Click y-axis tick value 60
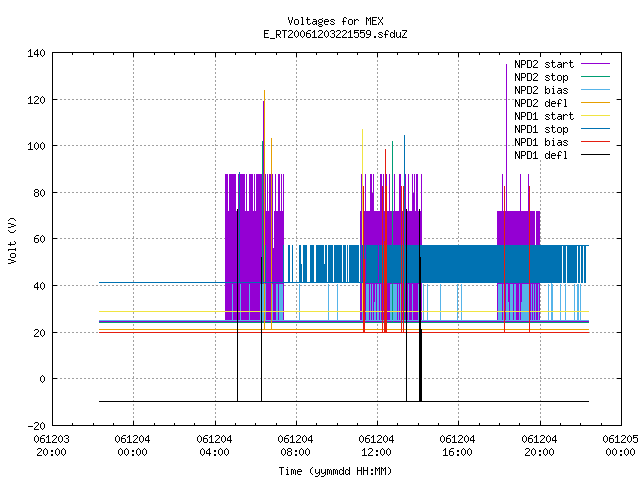The height and width of the screenshot is (480, 640). [x=39, y=239]
